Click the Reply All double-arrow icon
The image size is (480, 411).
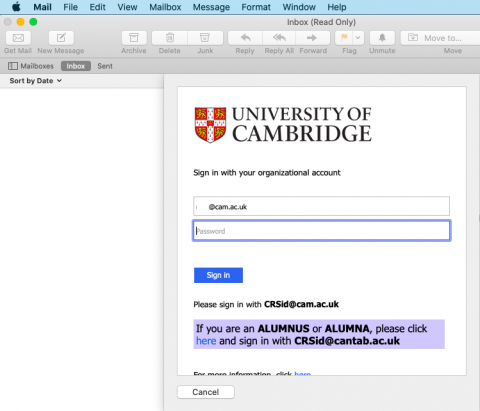coord(279,38)
